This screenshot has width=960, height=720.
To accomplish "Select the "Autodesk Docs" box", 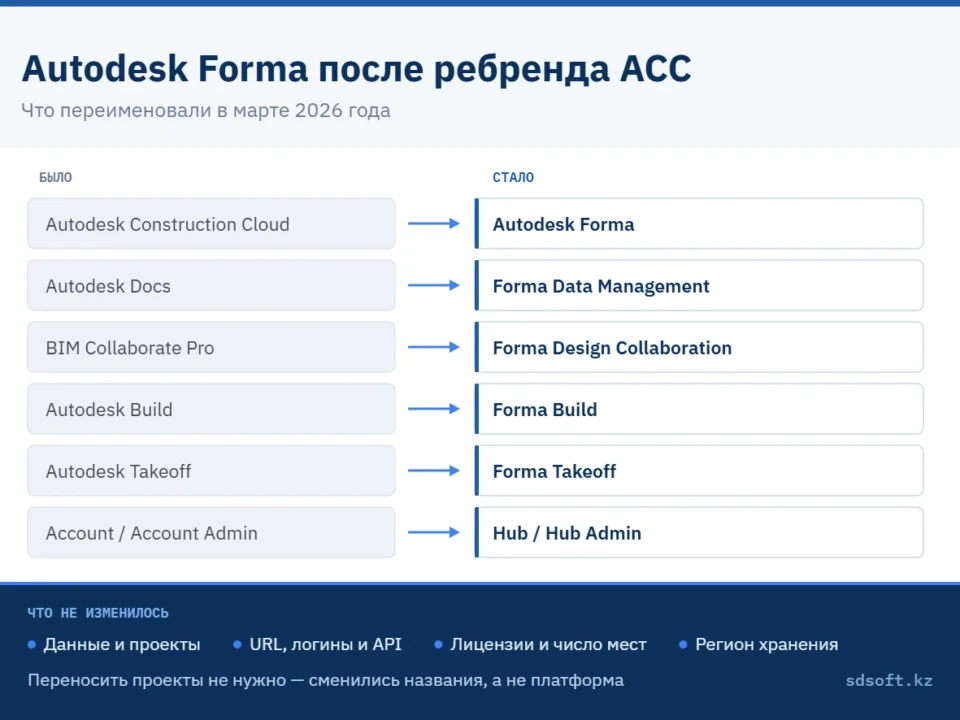I will (x=211, y=285).
